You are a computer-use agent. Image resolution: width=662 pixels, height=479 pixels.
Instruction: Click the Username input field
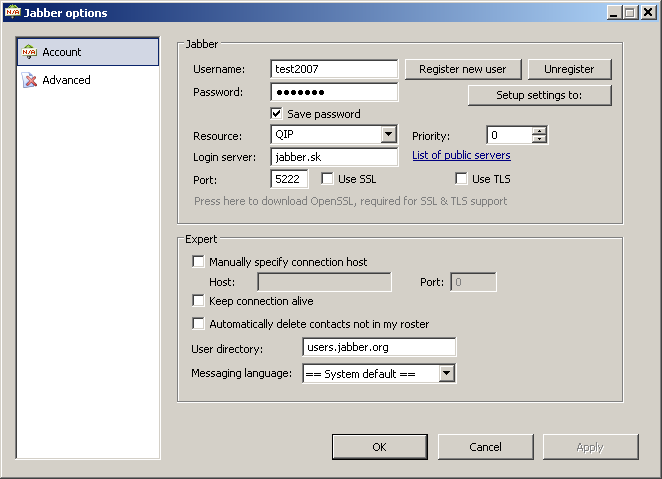tap(334, 69)
